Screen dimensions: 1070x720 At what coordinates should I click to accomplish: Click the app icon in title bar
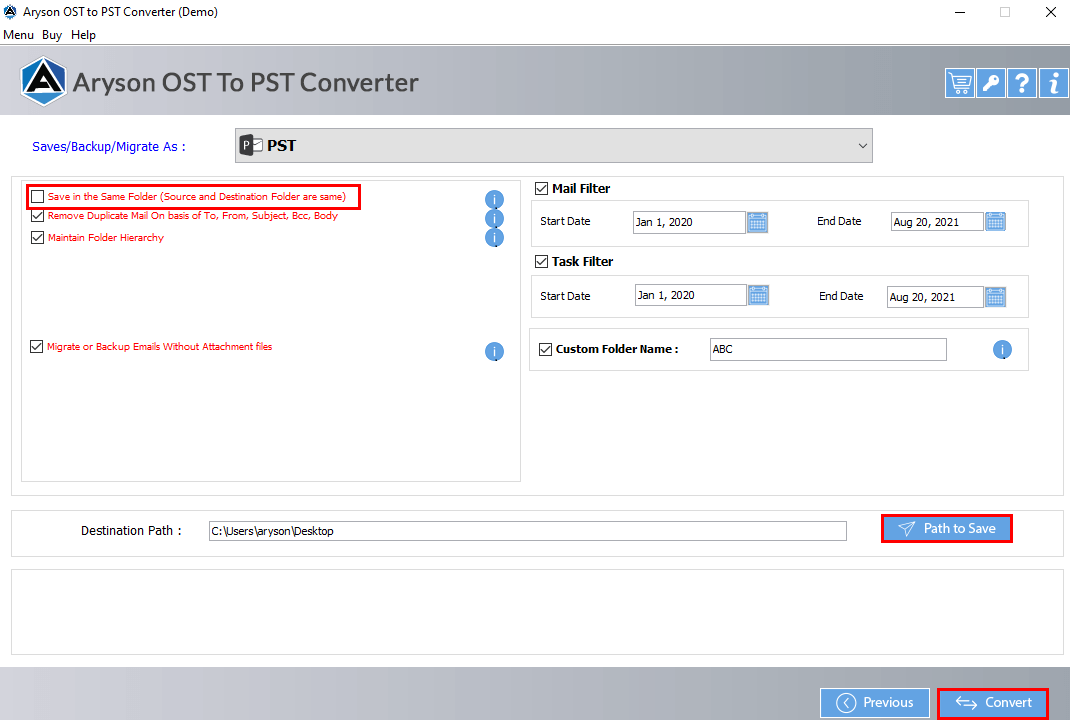(10, 12)
